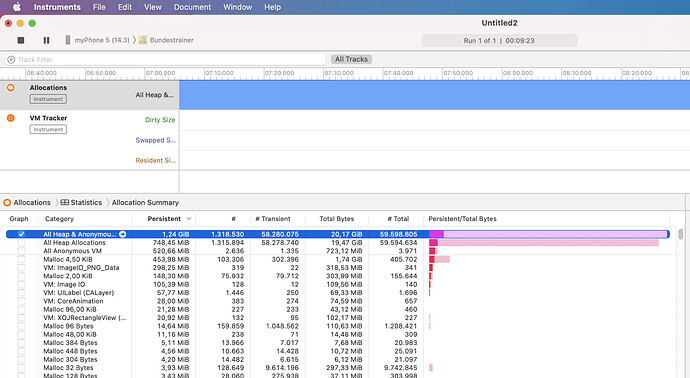
Task: Click the 07:00.000 timeline ruler mark
Action: click(161, 73)
